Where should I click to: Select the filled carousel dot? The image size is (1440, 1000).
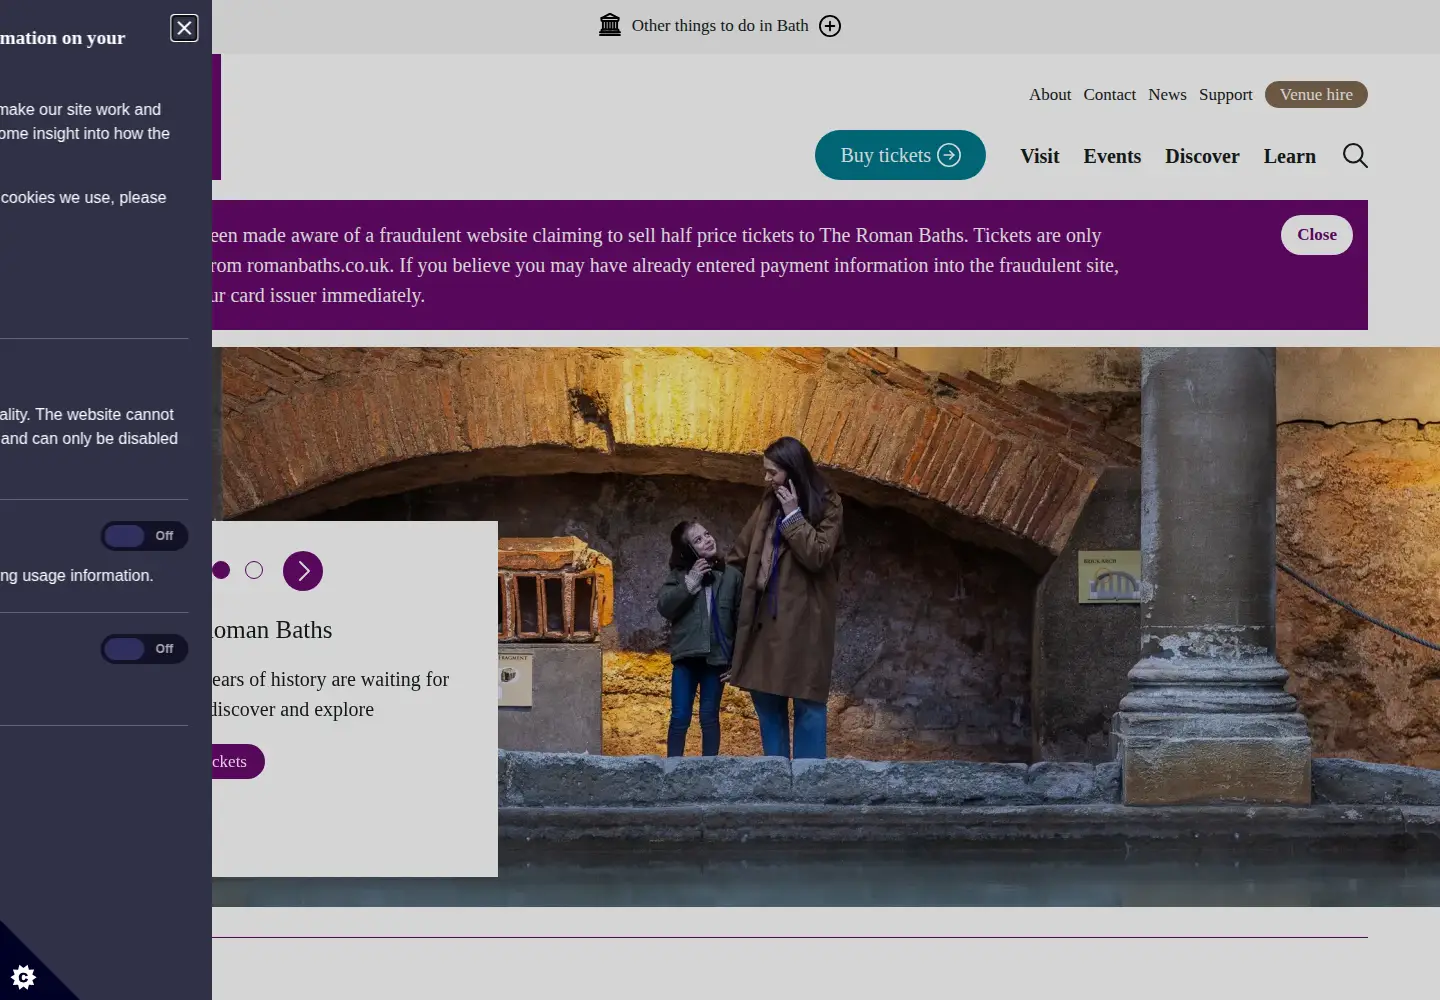point(221,570)
